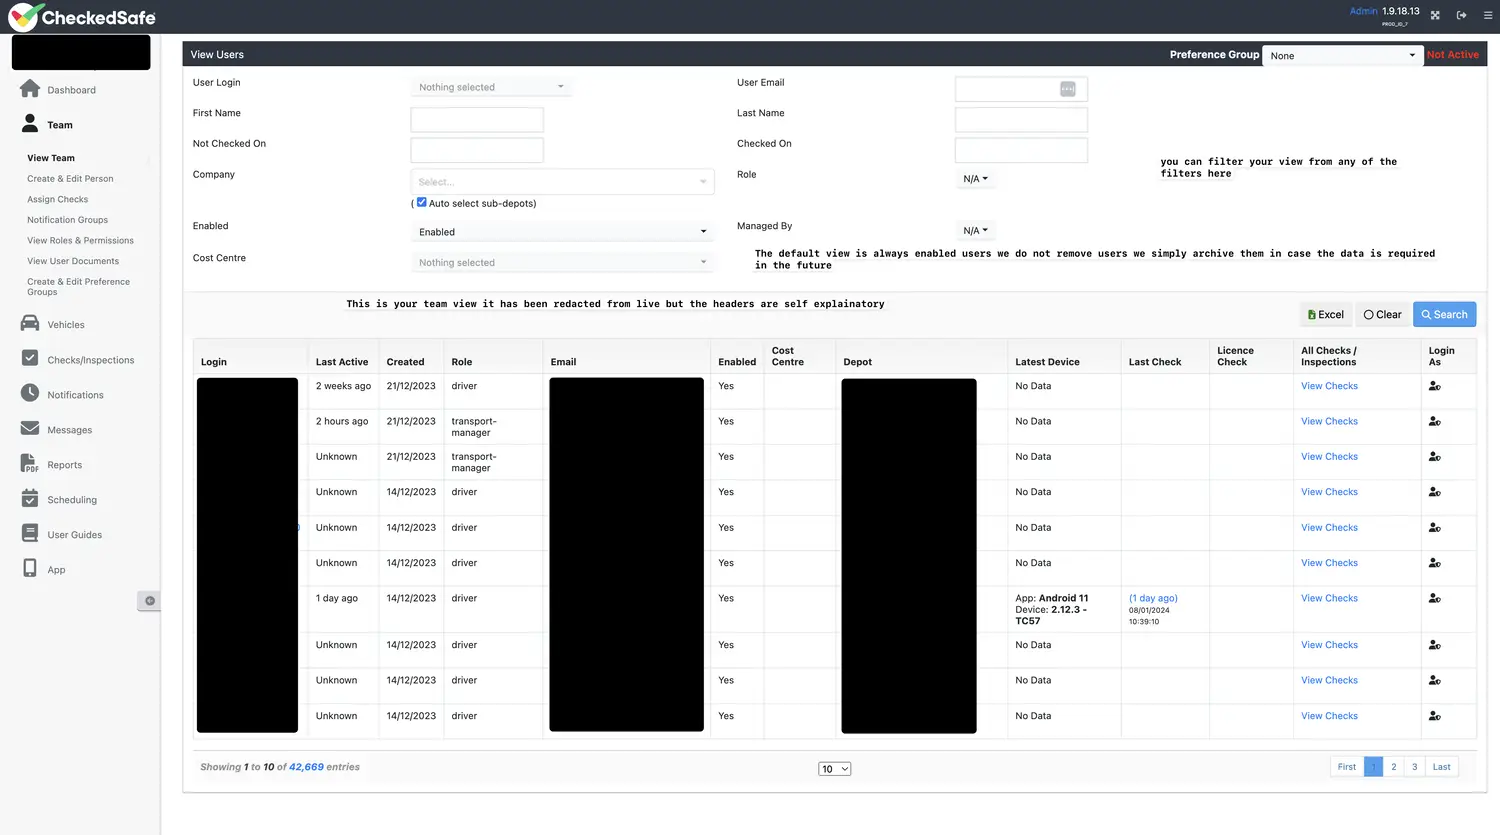Open the Preference Group dropdown
The image size is (1500, 835).
1343,55
